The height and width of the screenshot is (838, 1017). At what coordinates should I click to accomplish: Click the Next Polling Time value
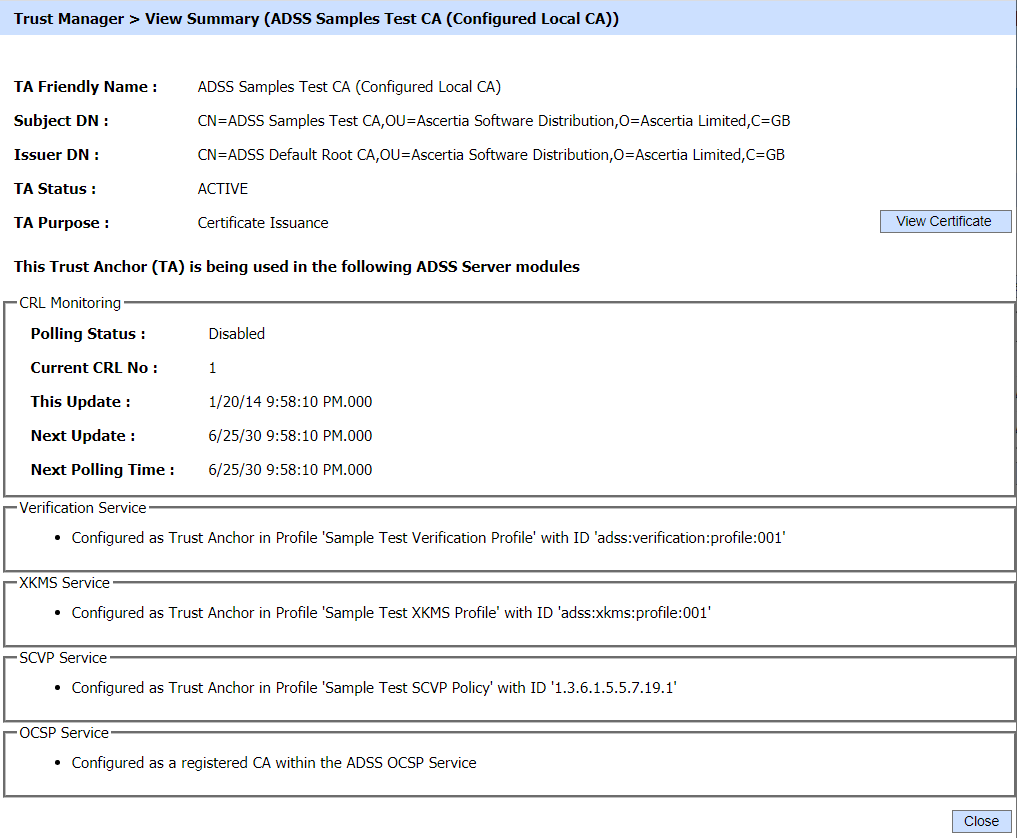[290, 470]
